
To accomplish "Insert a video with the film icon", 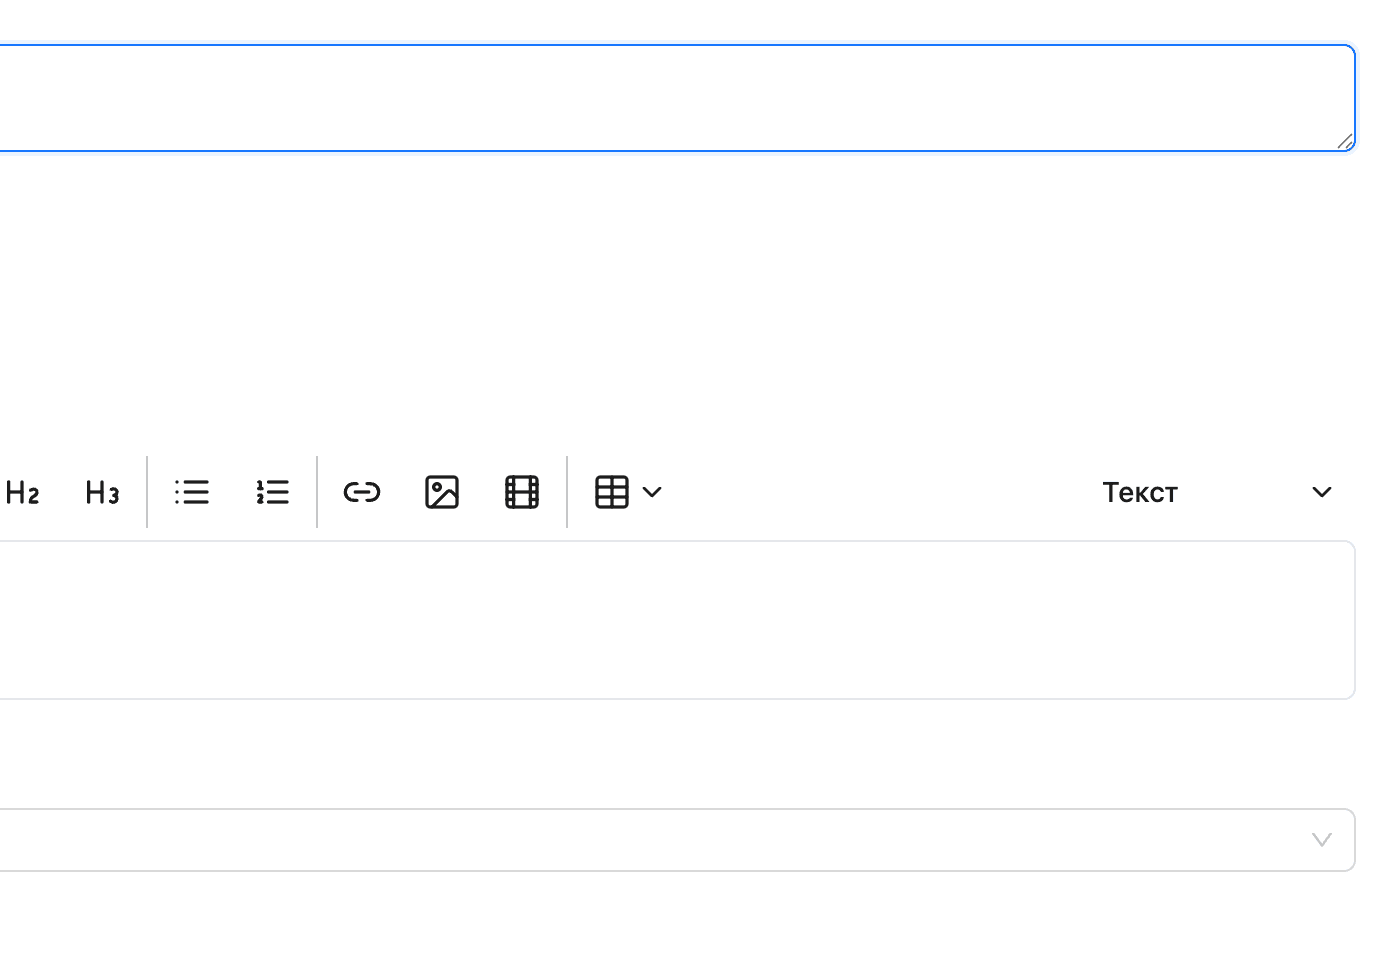I will coord(522,492).
